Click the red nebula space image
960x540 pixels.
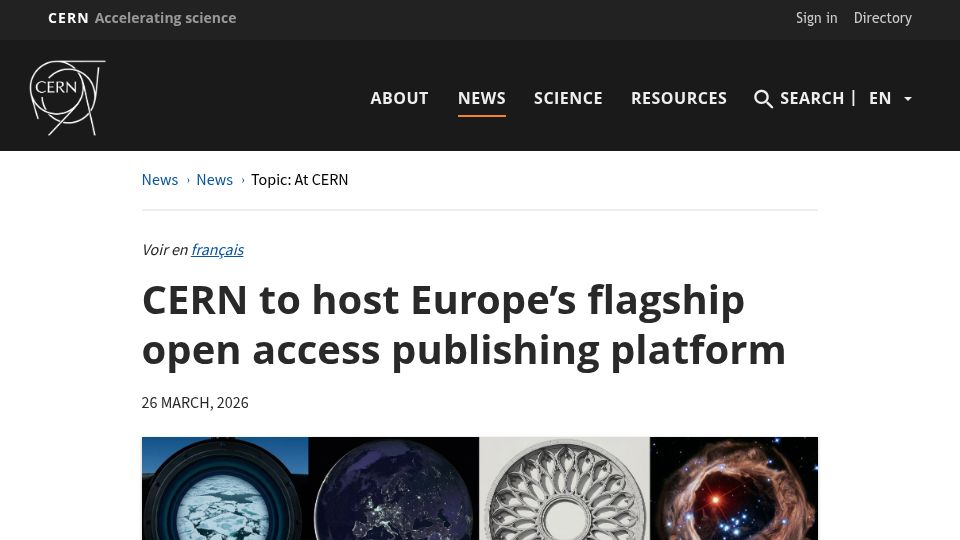733,489
